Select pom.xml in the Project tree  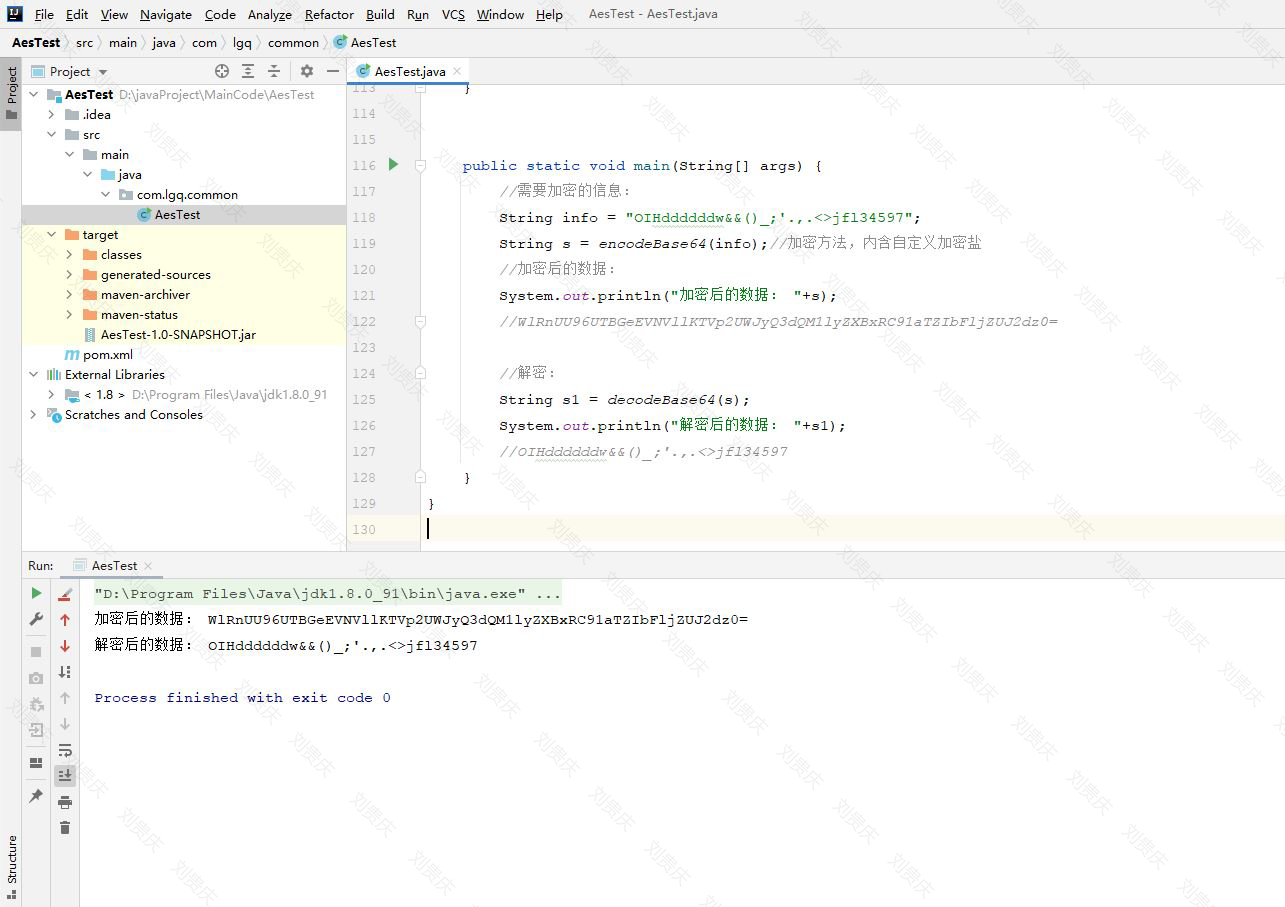(106, 354)
